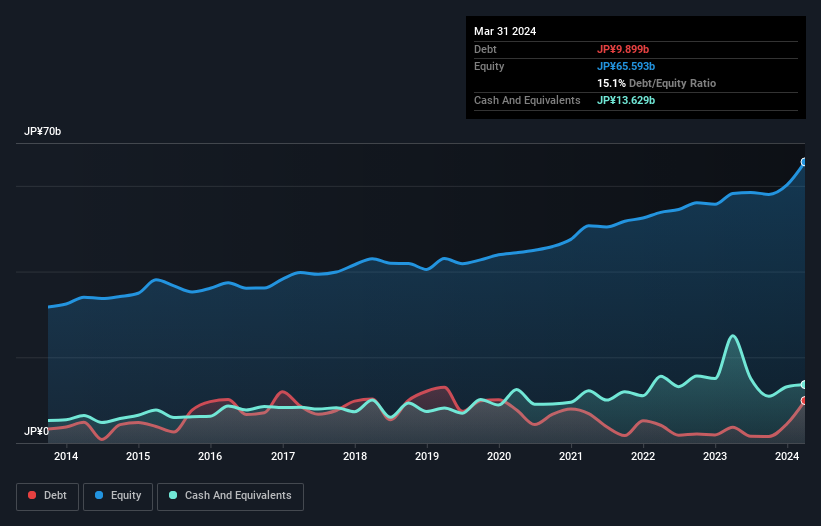Click the teal Cash And Equivalents legend dot
The image size is (821, 526).
click(x=173, y=496)
